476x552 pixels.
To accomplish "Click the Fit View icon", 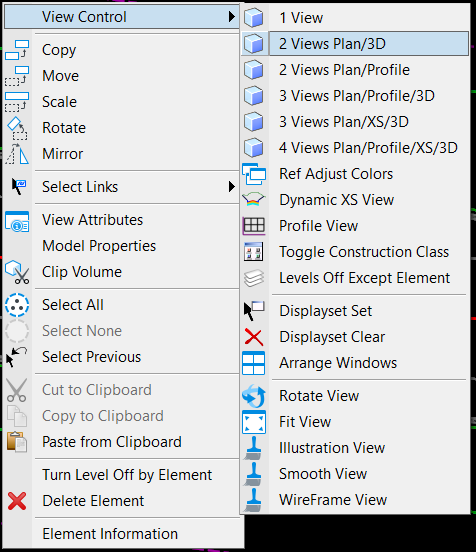I will pos(253,422).
